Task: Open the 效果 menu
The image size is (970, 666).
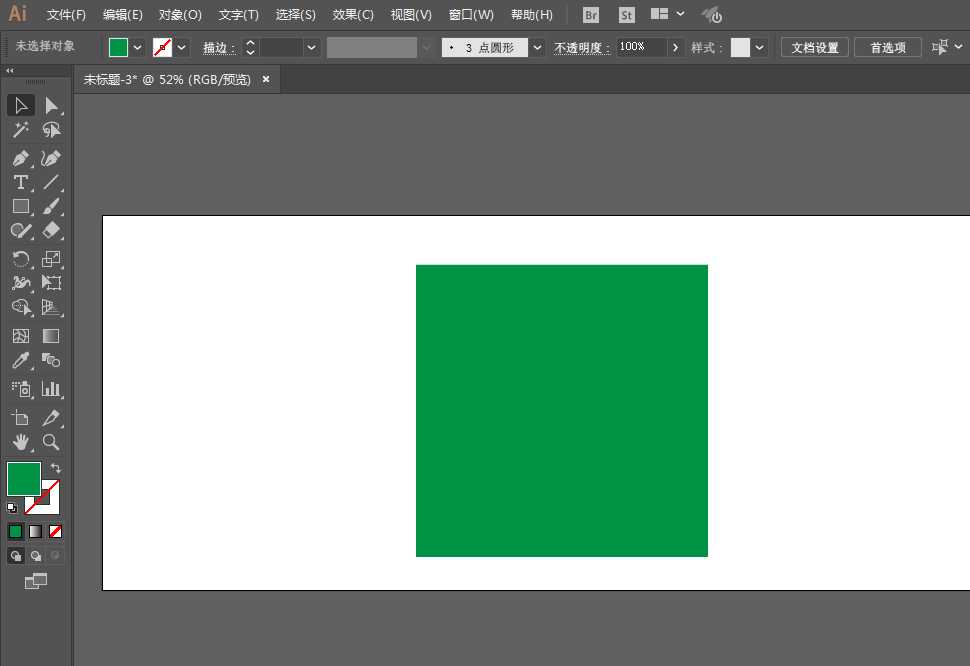Action: [352, 14]
